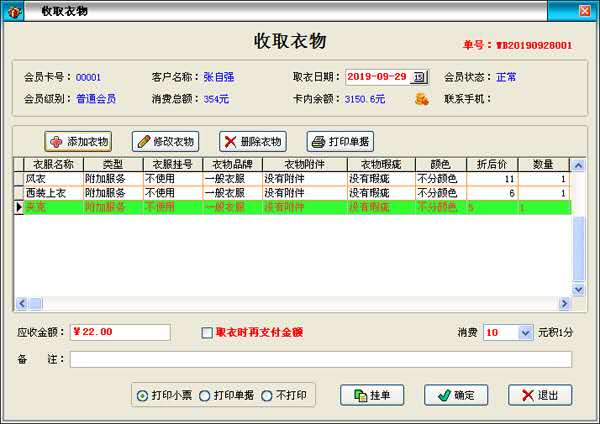Expand the 消费 points dropdown

[526, 332]
